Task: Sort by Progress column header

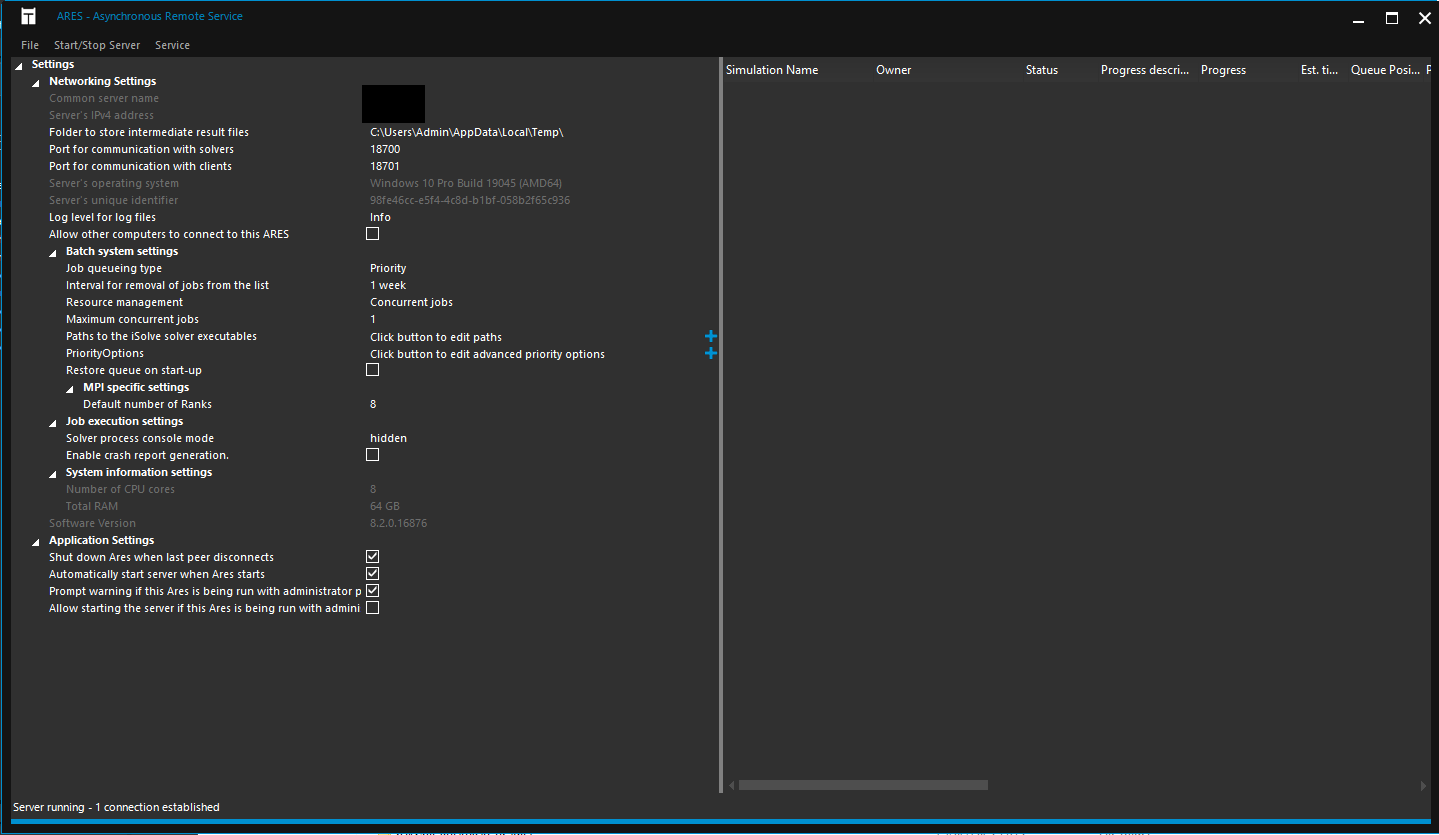Action: pos(1223,70)
